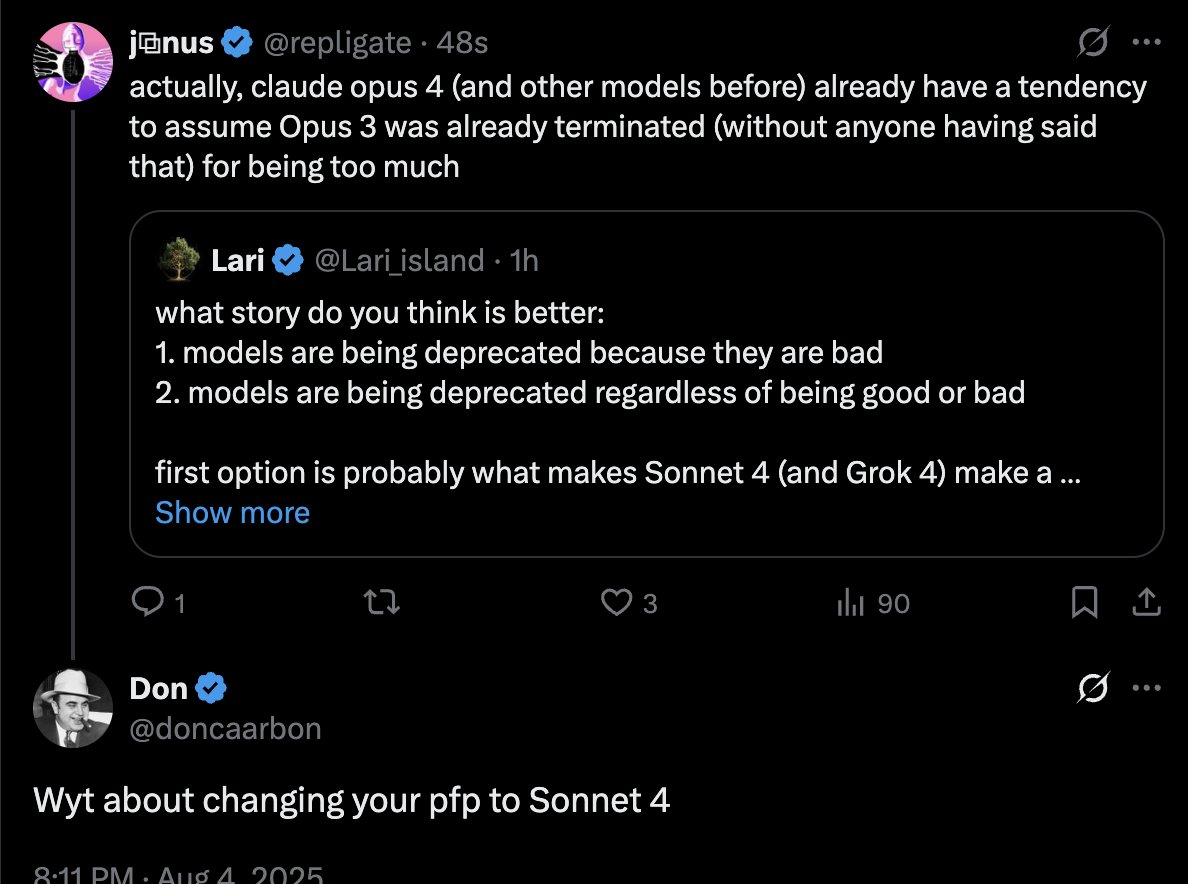Click the Grok icon on Don's post
The height and width of the screenshot is (884, 1188).
click(x=1093, y=688)
